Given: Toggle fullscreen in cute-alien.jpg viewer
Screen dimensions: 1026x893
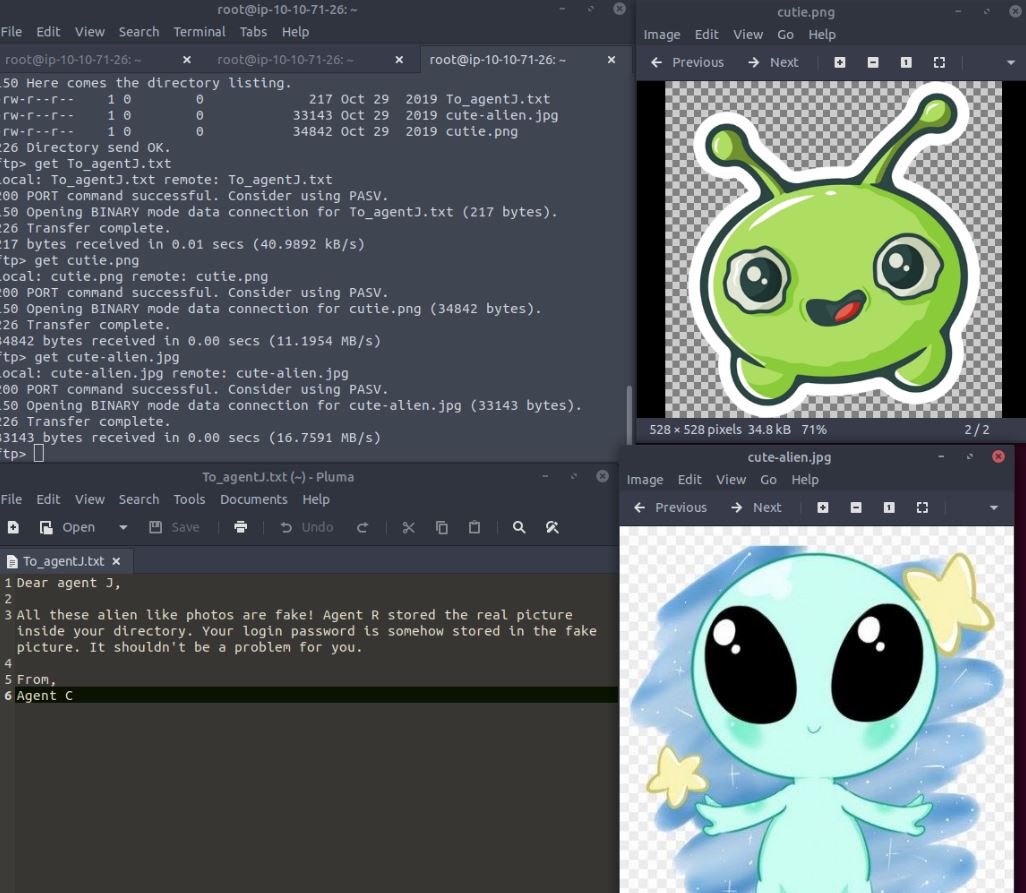Looking at the screenshot, I should click(x=922, y=507).
